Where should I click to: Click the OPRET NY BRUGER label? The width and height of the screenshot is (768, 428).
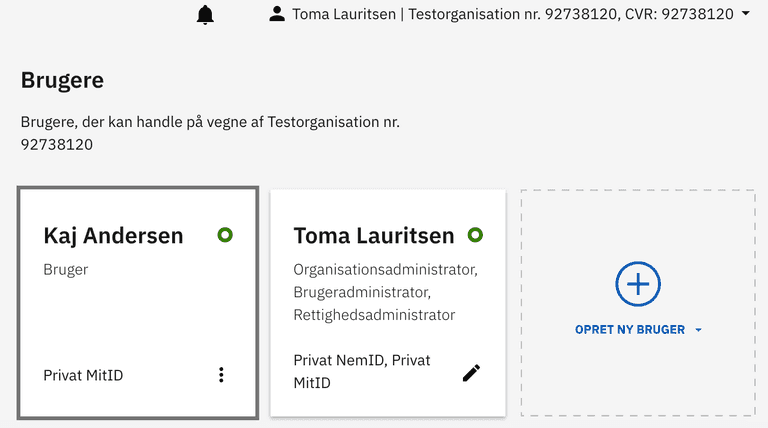(629, 330)
